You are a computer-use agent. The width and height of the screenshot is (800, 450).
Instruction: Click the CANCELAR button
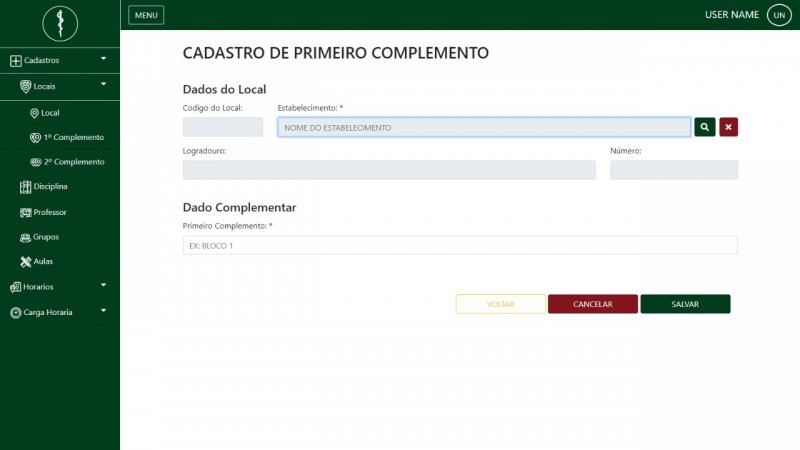click(592, 304)
